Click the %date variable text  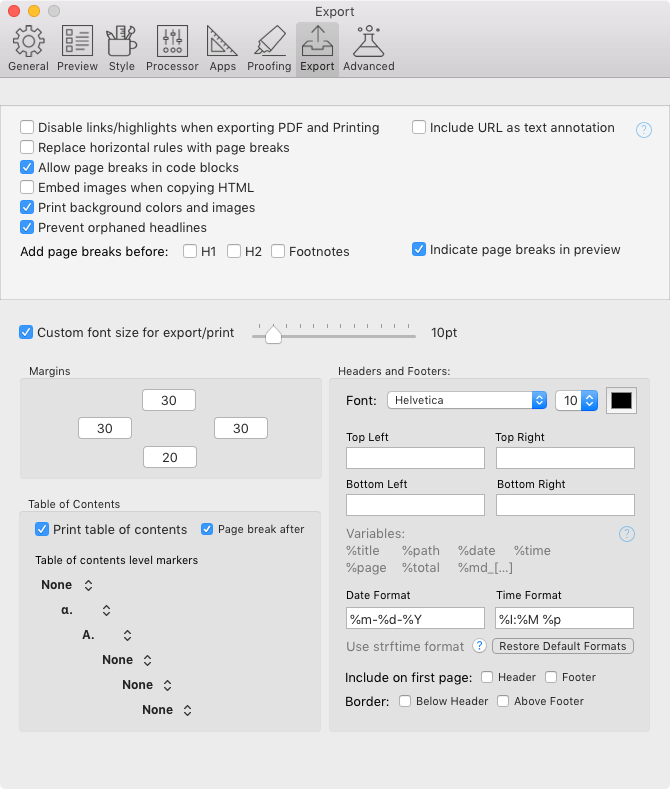pyautogui.click(x=476, y=550)
